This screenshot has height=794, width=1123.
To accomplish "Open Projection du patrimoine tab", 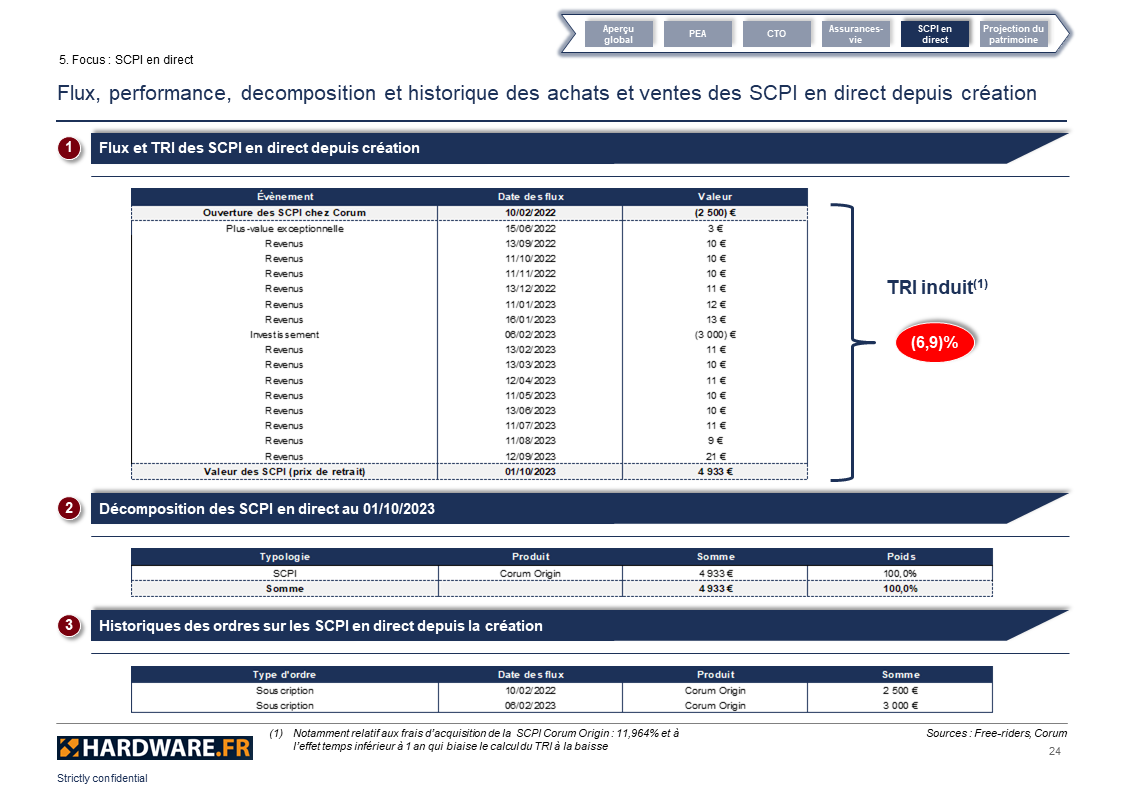I will [1013, 34].
